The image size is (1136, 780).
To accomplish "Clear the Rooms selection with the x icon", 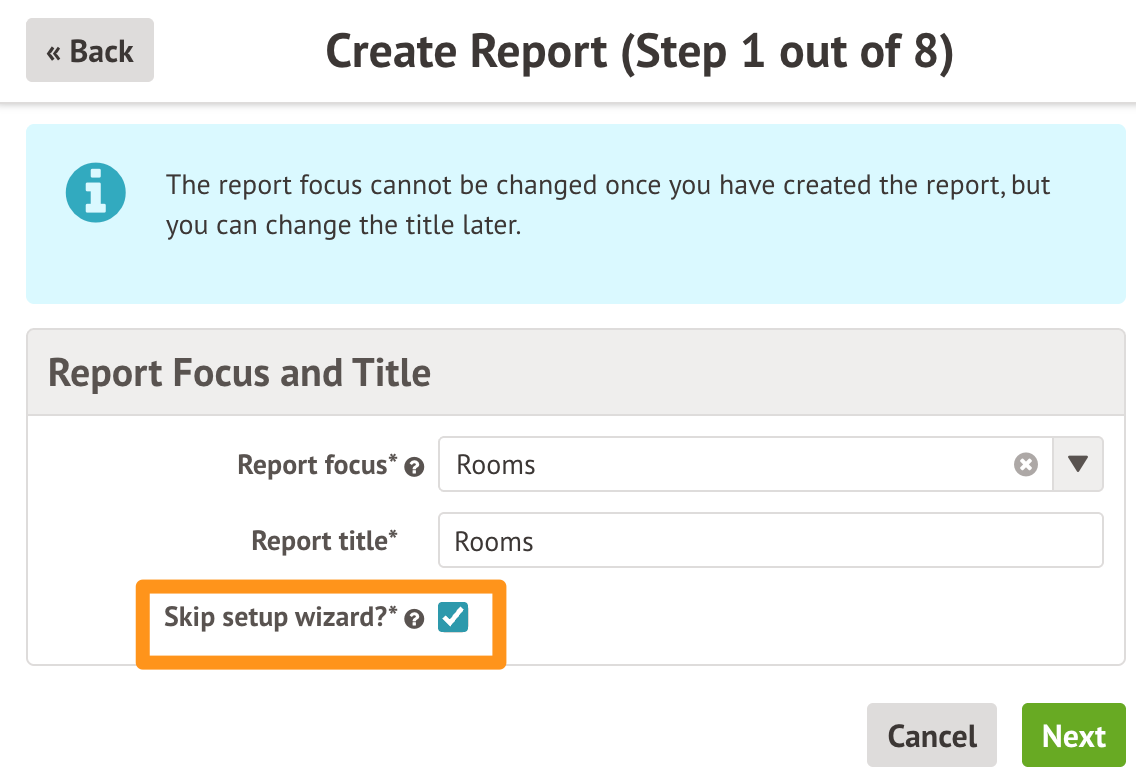I will click(1026, 465).
